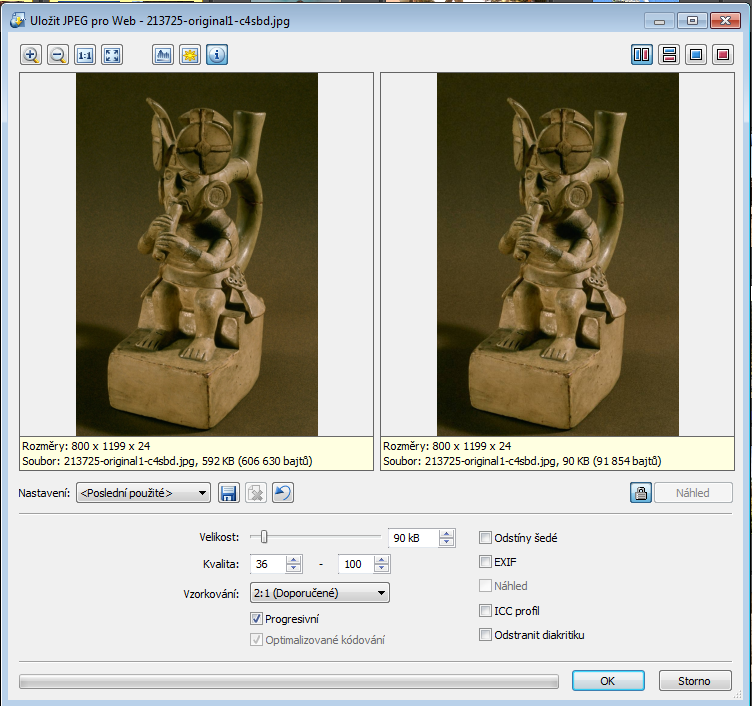Screen dimensions: 752x706
Task: Click the Velikost 90 kB input field
Action: coord(413,538)
